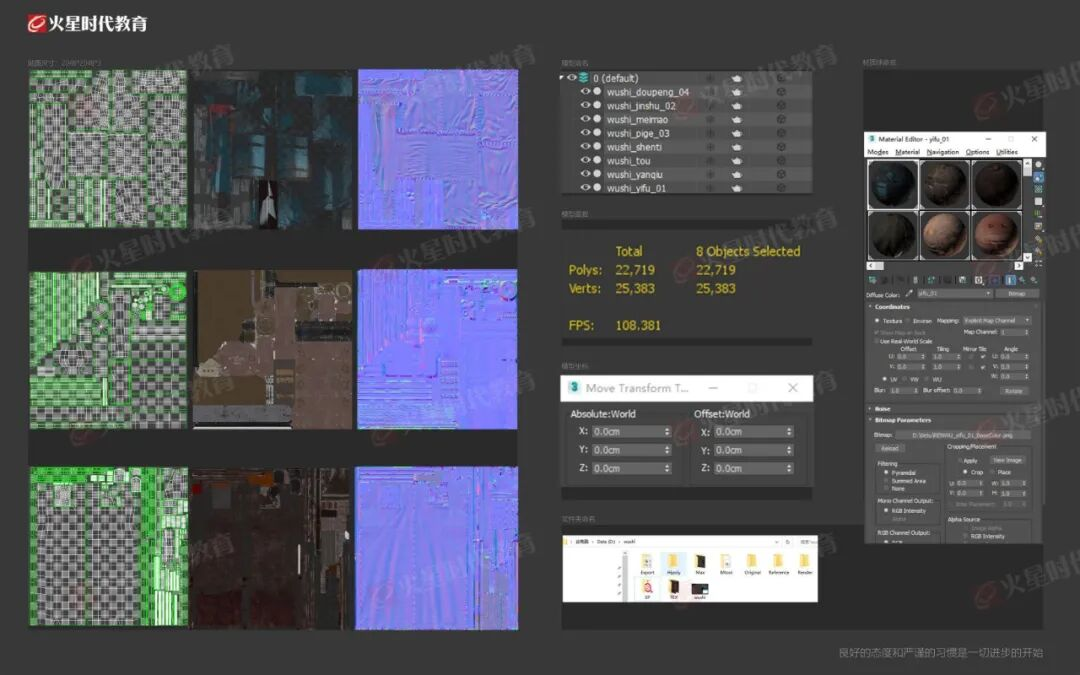Click Get Material icon in Material Editor toolbar
The width and height of the screenshot is (1080, 675).
click(x=872, y=281)
